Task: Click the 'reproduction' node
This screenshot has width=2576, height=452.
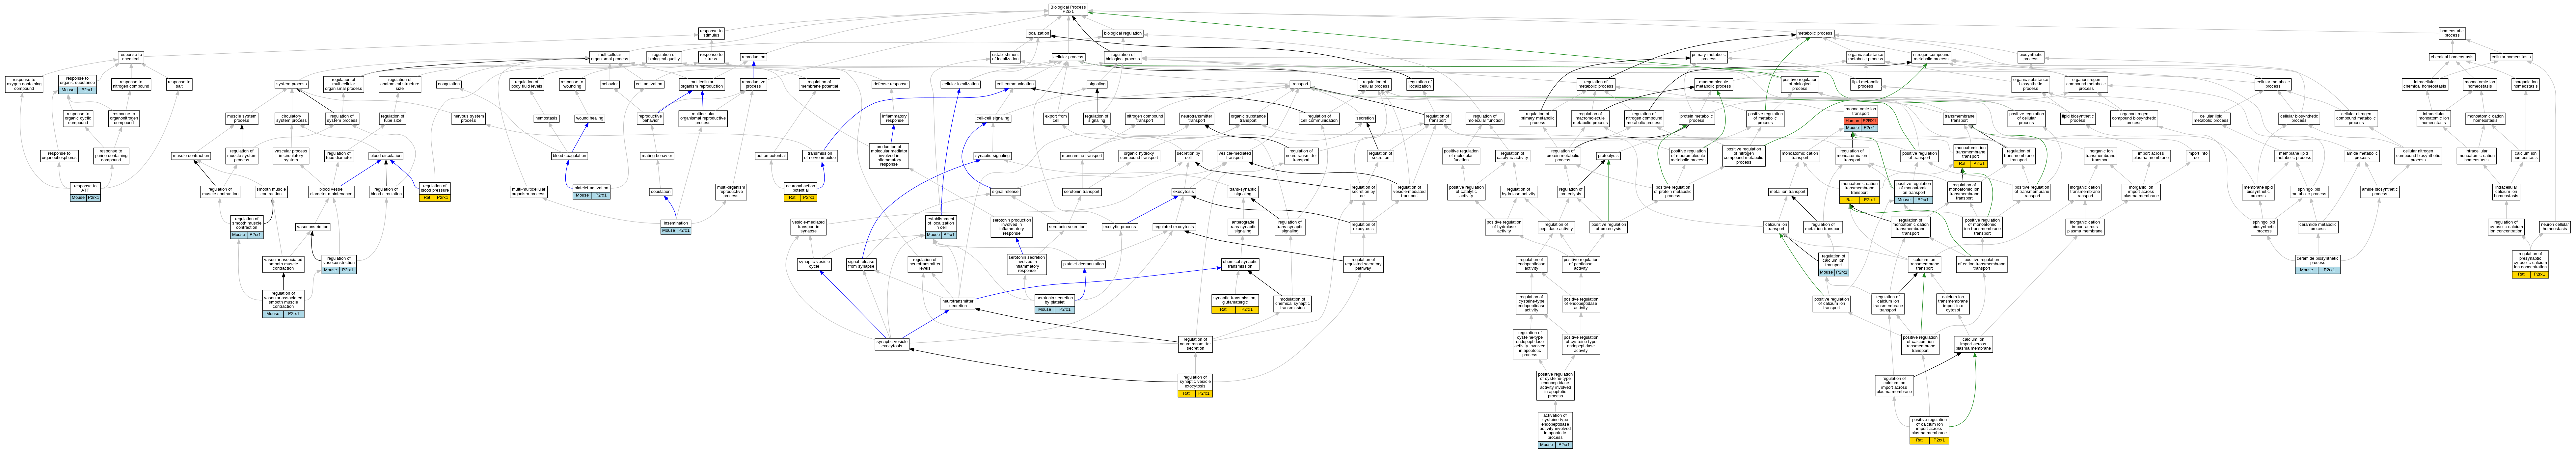Action: (753, 57)
